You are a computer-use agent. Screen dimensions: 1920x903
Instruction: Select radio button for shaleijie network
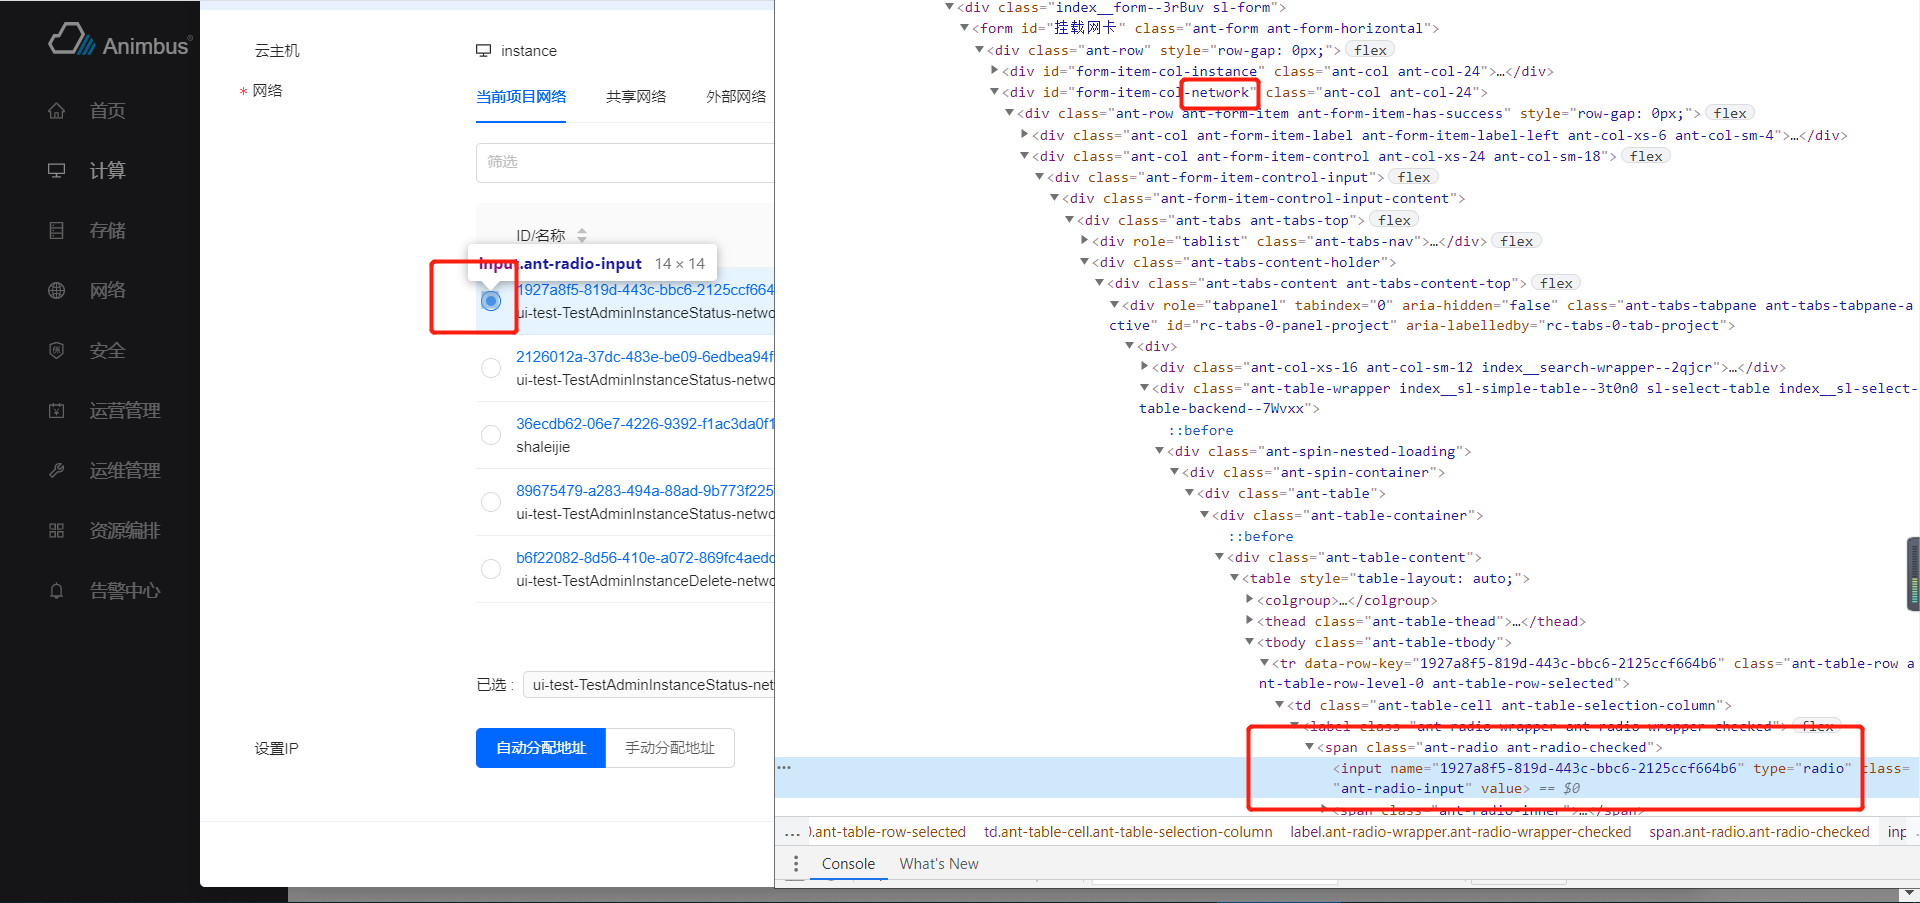(491, 435)
